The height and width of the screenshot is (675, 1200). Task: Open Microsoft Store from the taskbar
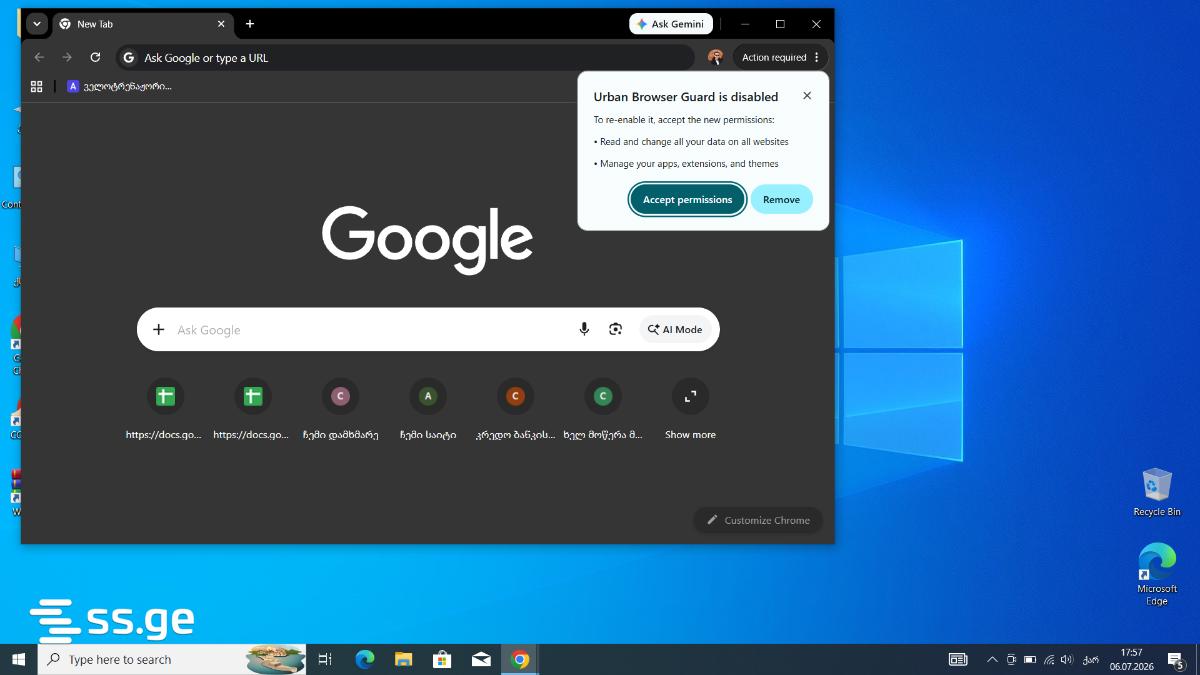442,659
